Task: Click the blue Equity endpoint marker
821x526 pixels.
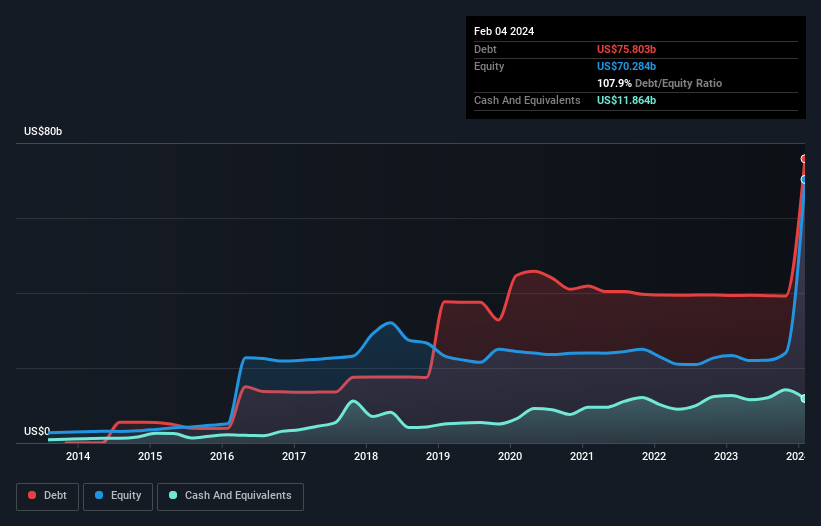Action: click(804, 180)
